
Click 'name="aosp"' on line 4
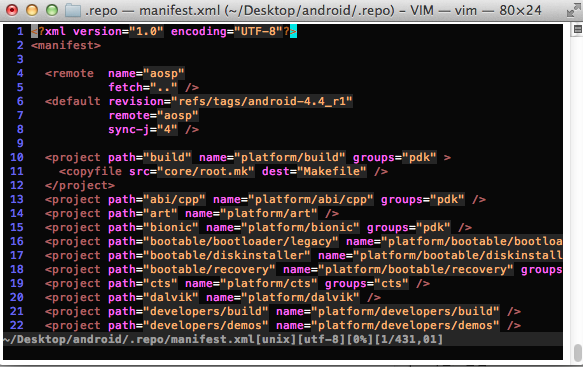click(x=146, y=73)
